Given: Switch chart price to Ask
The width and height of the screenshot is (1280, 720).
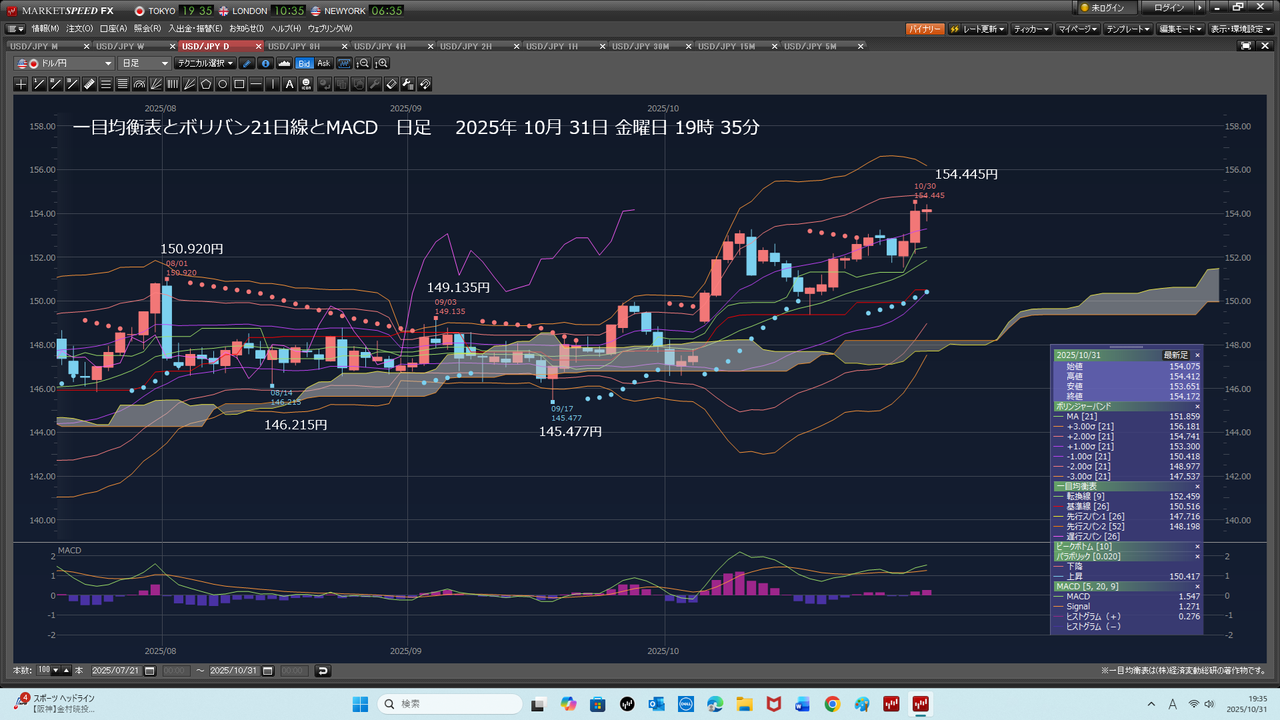Looking at the screenshot, I should (x=323, y=63).
